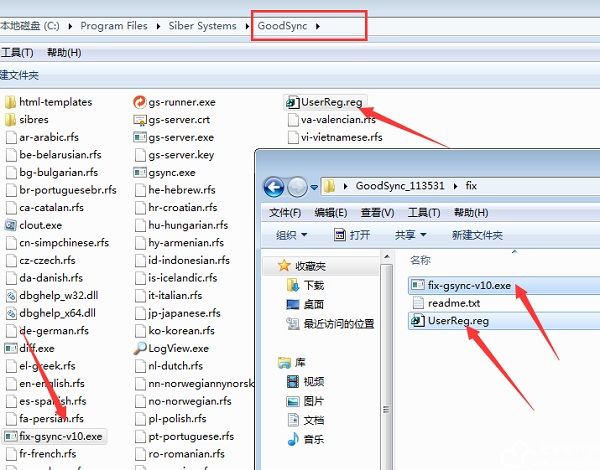Click scroll-up arrow of sidebar scrollbar
This screenshot has width=600, height=470.
point(386,256)
